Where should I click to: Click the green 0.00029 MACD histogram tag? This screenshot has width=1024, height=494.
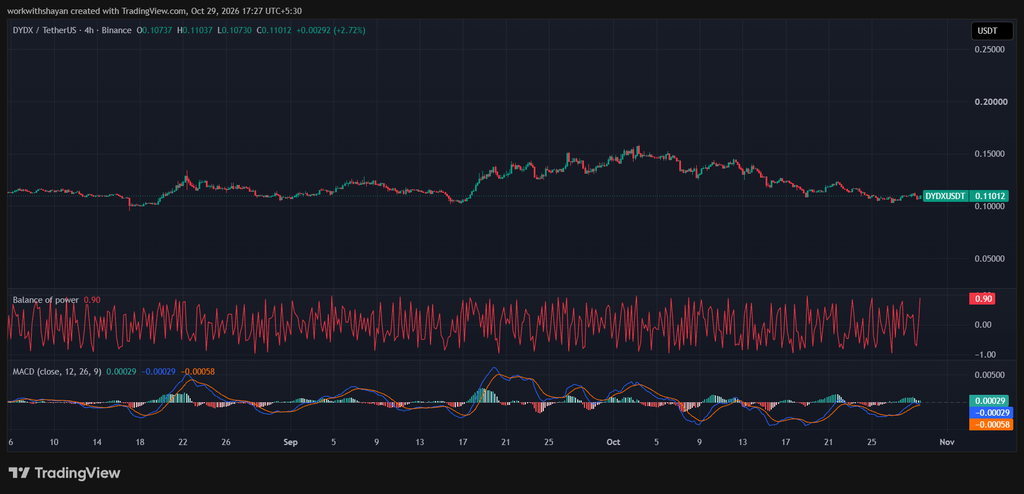(x=989, y=401)
